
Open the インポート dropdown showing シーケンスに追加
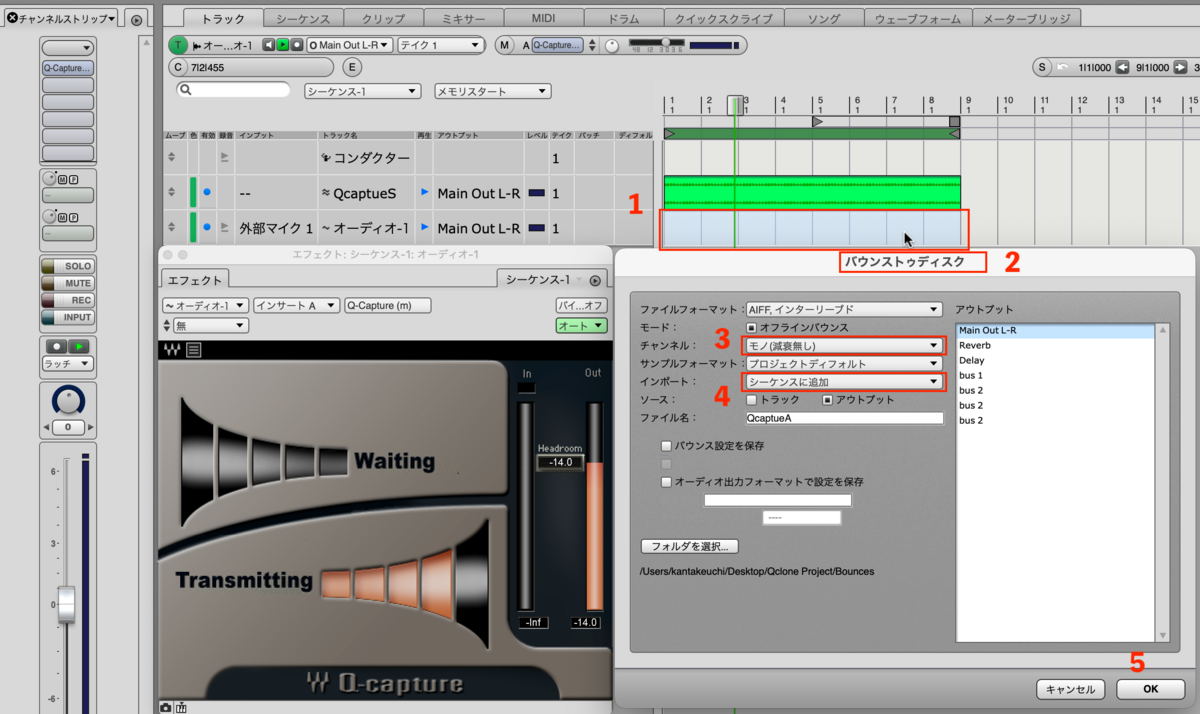pos(844,381)
